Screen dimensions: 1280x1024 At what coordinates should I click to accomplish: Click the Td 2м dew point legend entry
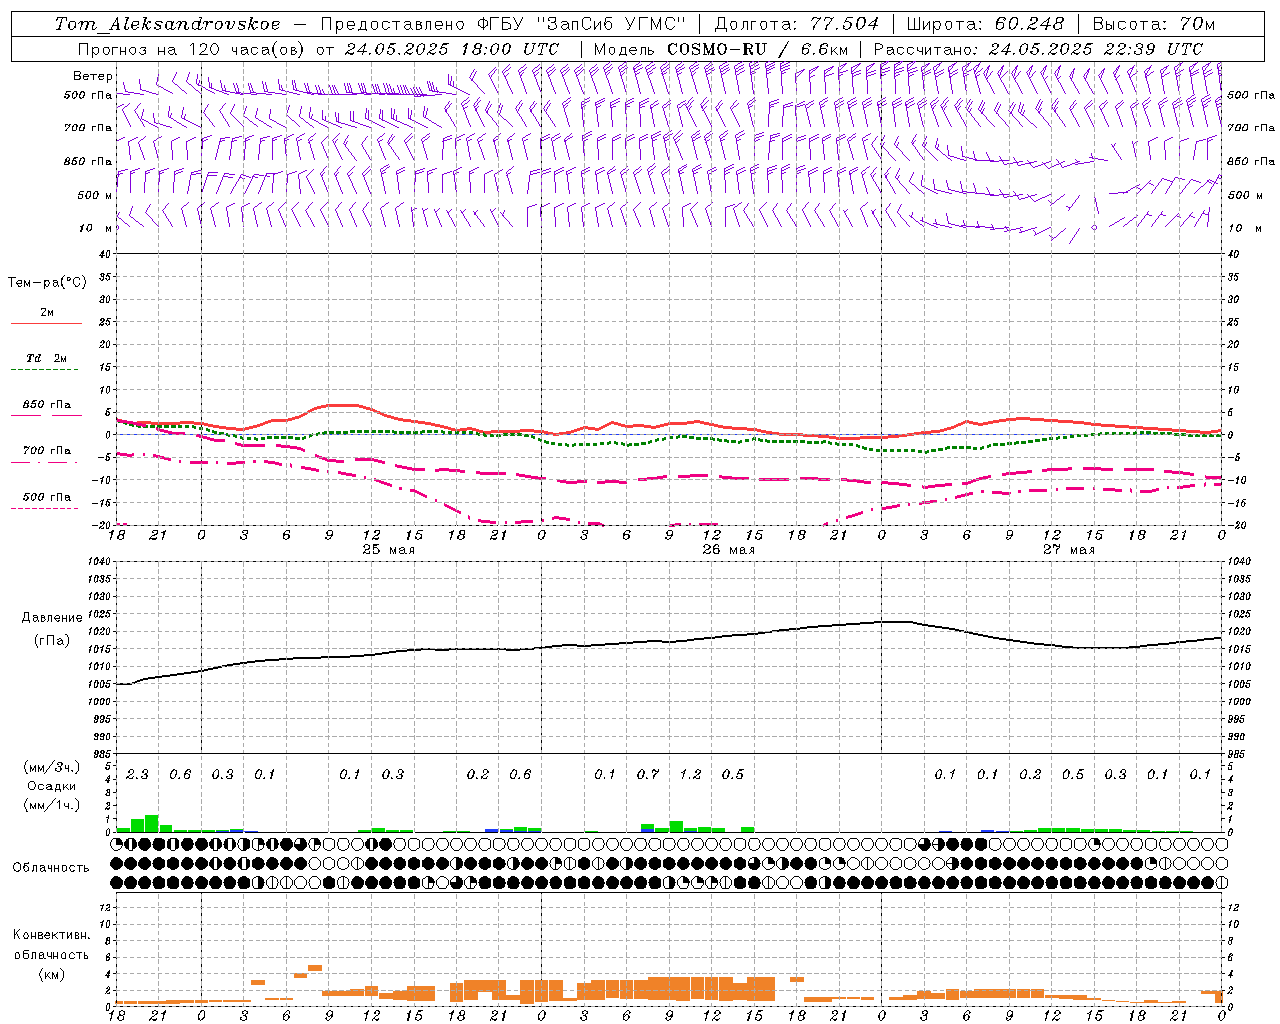(x=47, y=358)
